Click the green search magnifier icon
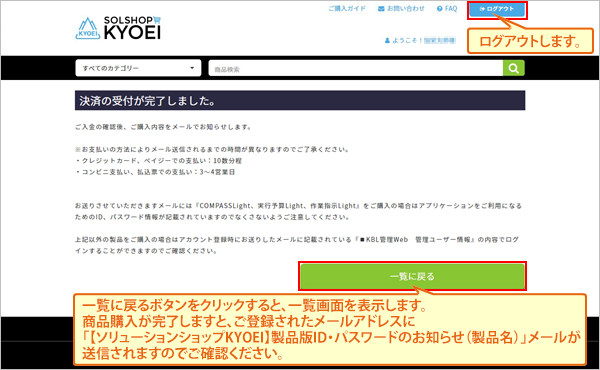This screenshot has width=600, height=370. point(514,68)
